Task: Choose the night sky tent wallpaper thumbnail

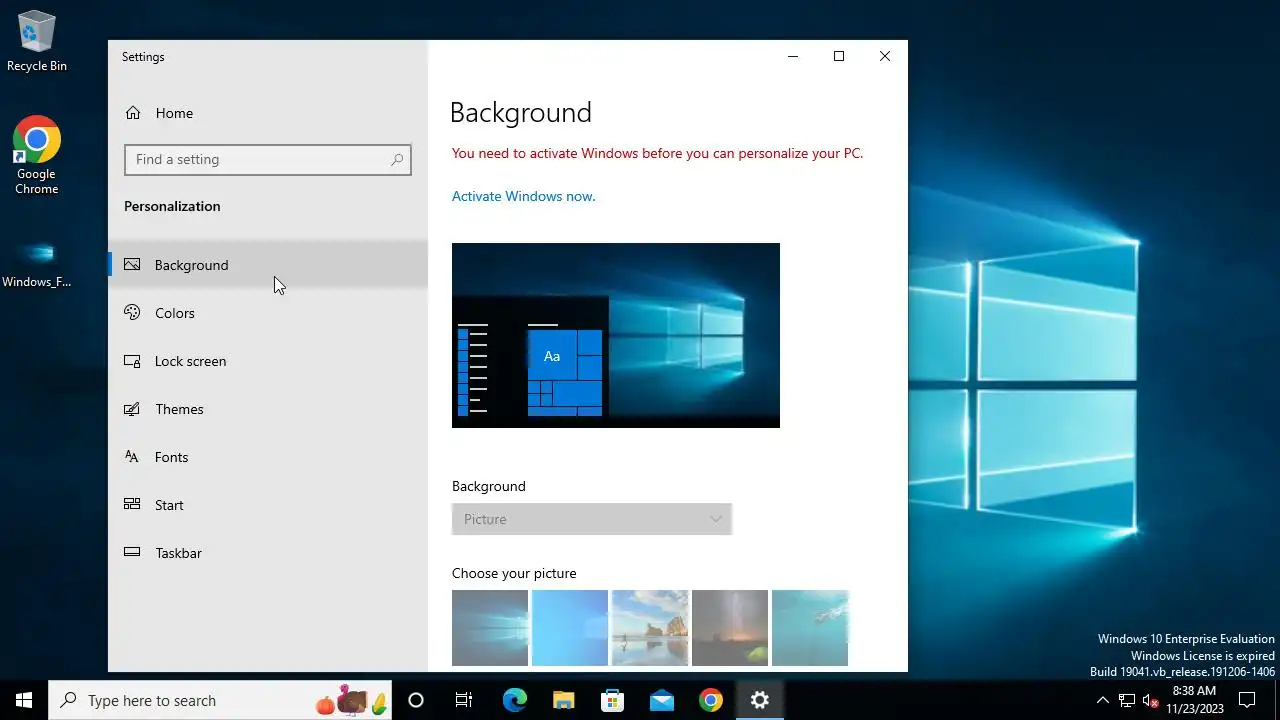Action: pos(730,628)
